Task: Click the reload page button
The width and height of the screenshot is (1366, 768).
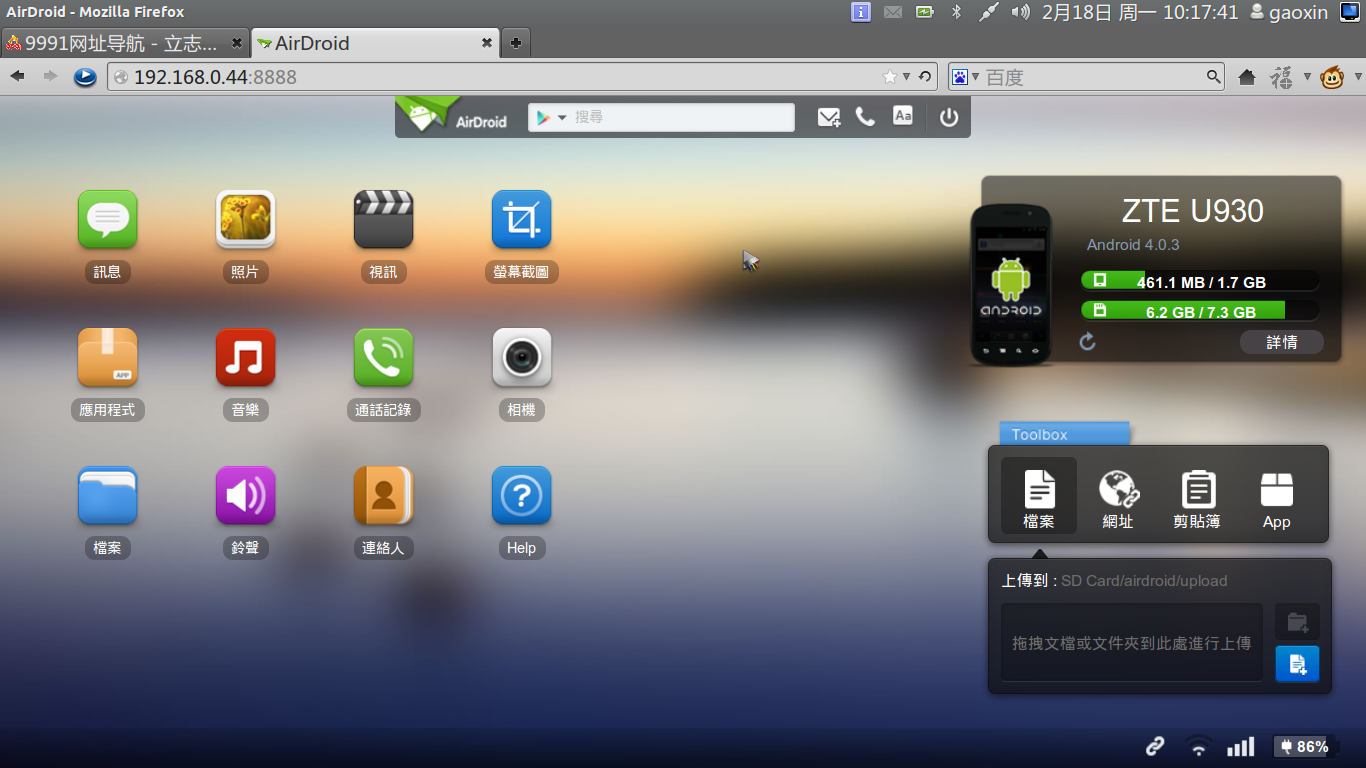Action: click(x=925, y=77)
